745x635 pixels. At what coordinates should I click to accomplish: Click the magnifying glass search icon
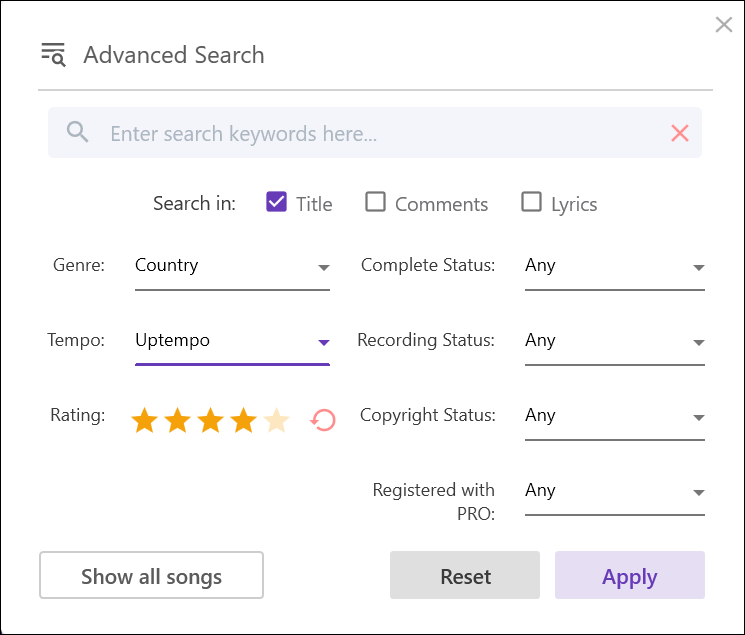point(77,132)
